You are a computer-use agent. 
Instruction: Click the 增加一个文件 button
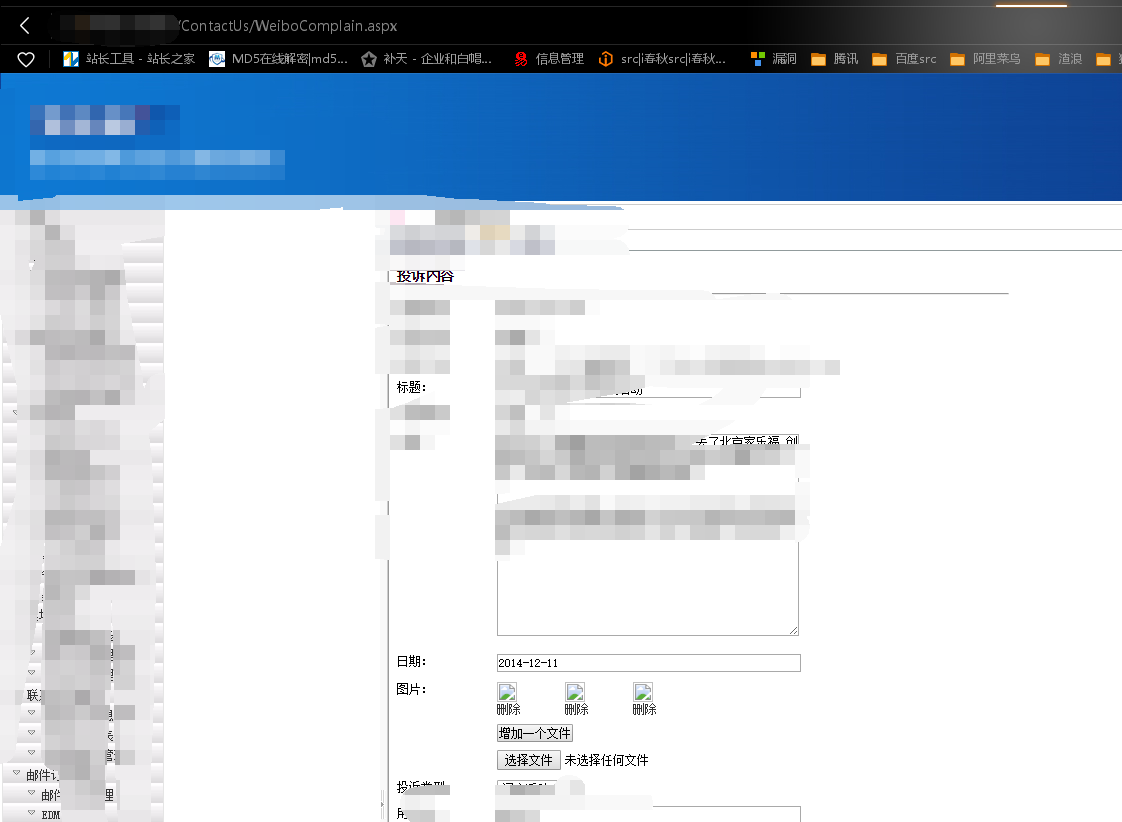point(535,733)
